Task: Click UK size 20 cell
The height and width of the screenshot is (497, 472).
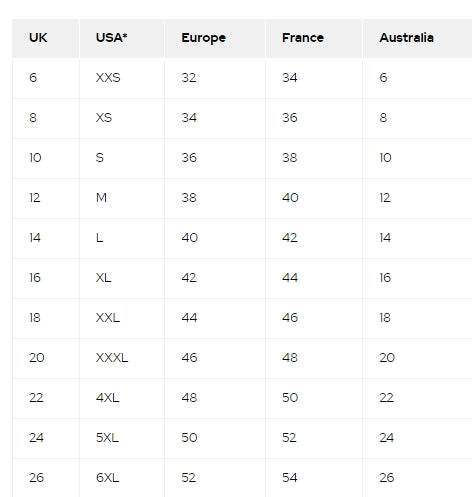Action: pyautogui.click(x=46, y=358)
